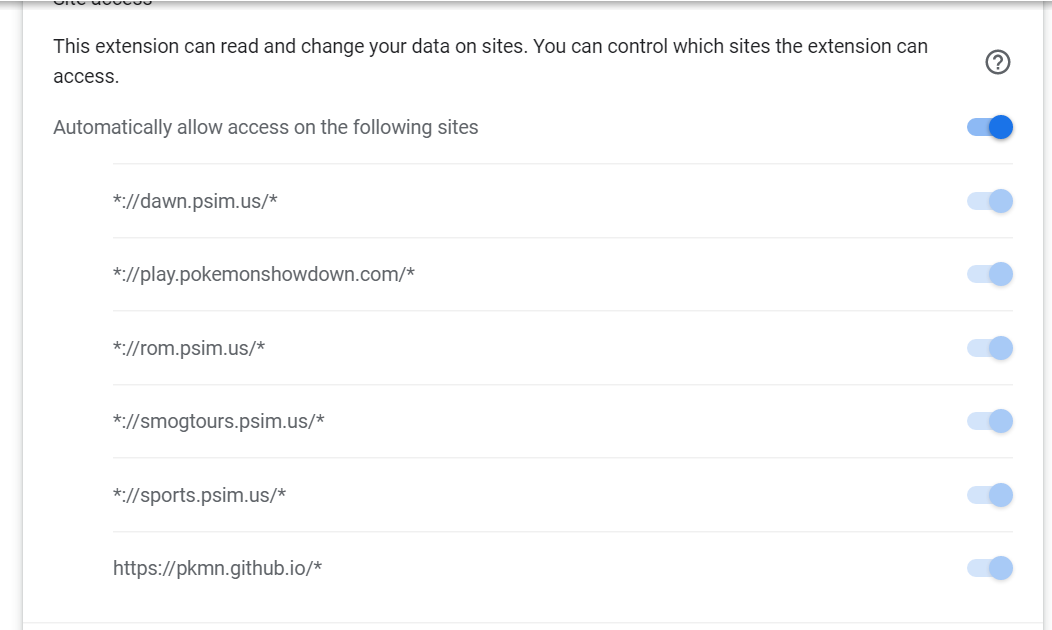Select the *://smogtours.psim.us/* site label
Screen dimensions: 1052x630
pos(219,421)
